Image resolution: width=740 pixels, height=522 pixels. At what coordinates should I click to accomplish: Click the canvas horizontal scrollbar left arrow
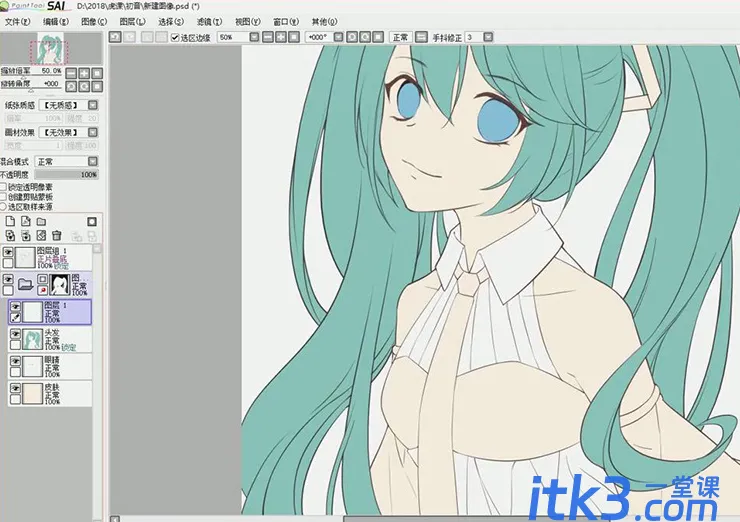pyautogui.click(x=114, y=519)
